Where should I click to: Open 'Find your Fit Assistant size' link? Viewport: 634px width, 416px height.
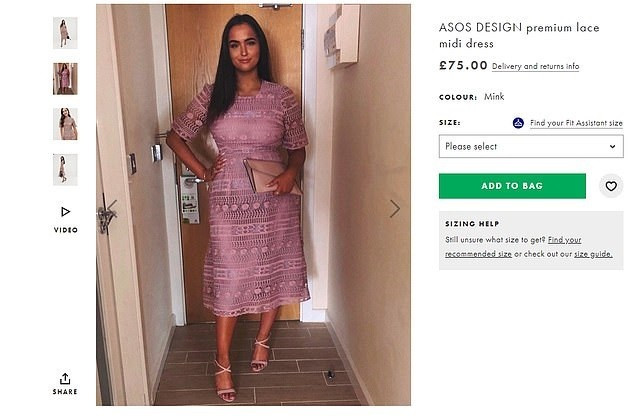pos(576,123)
